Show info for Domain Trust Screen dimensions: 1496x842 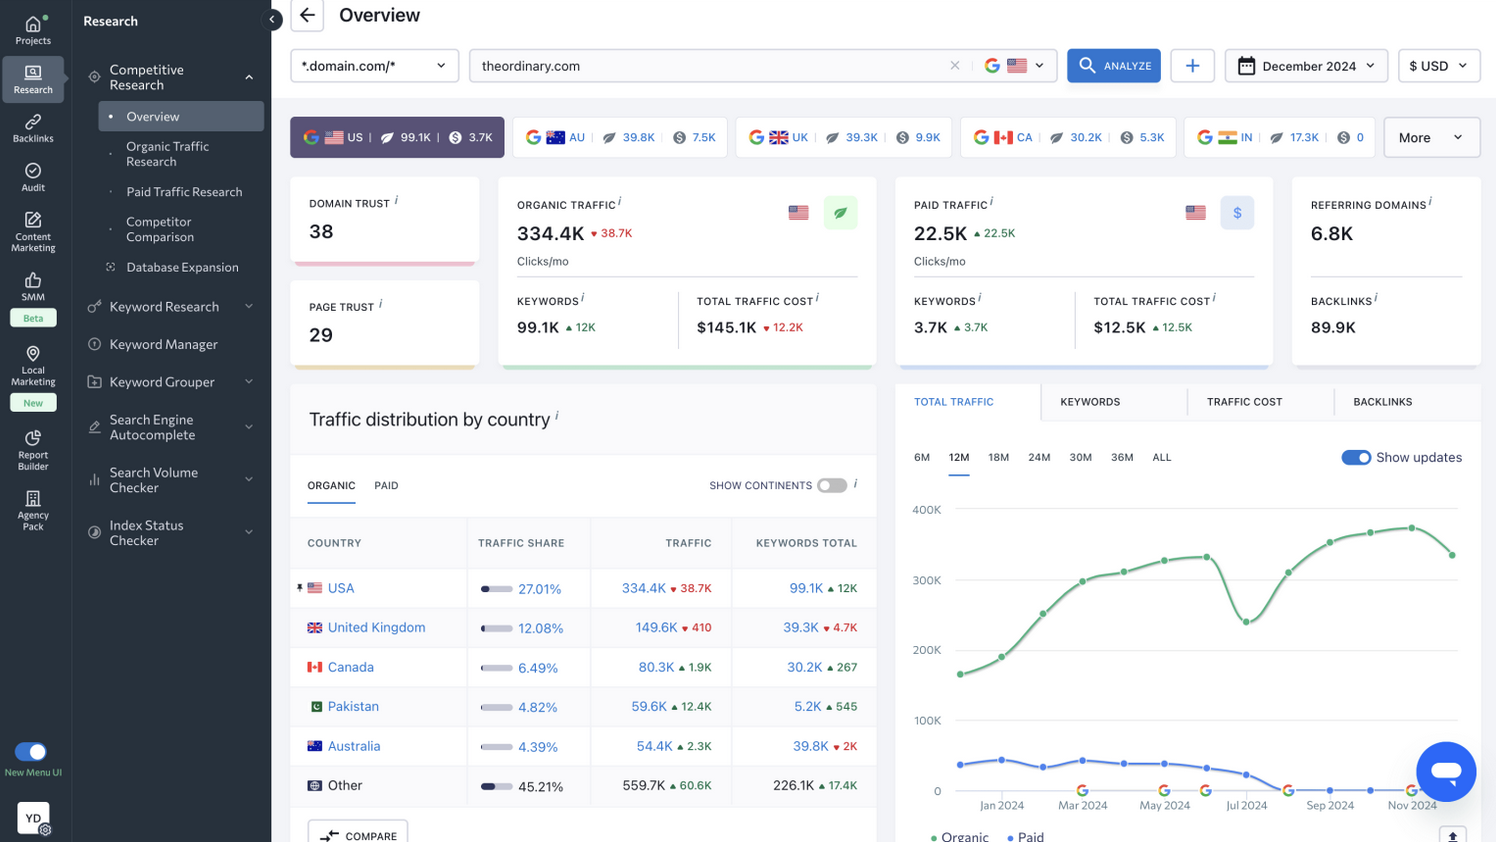coord(396,200)
